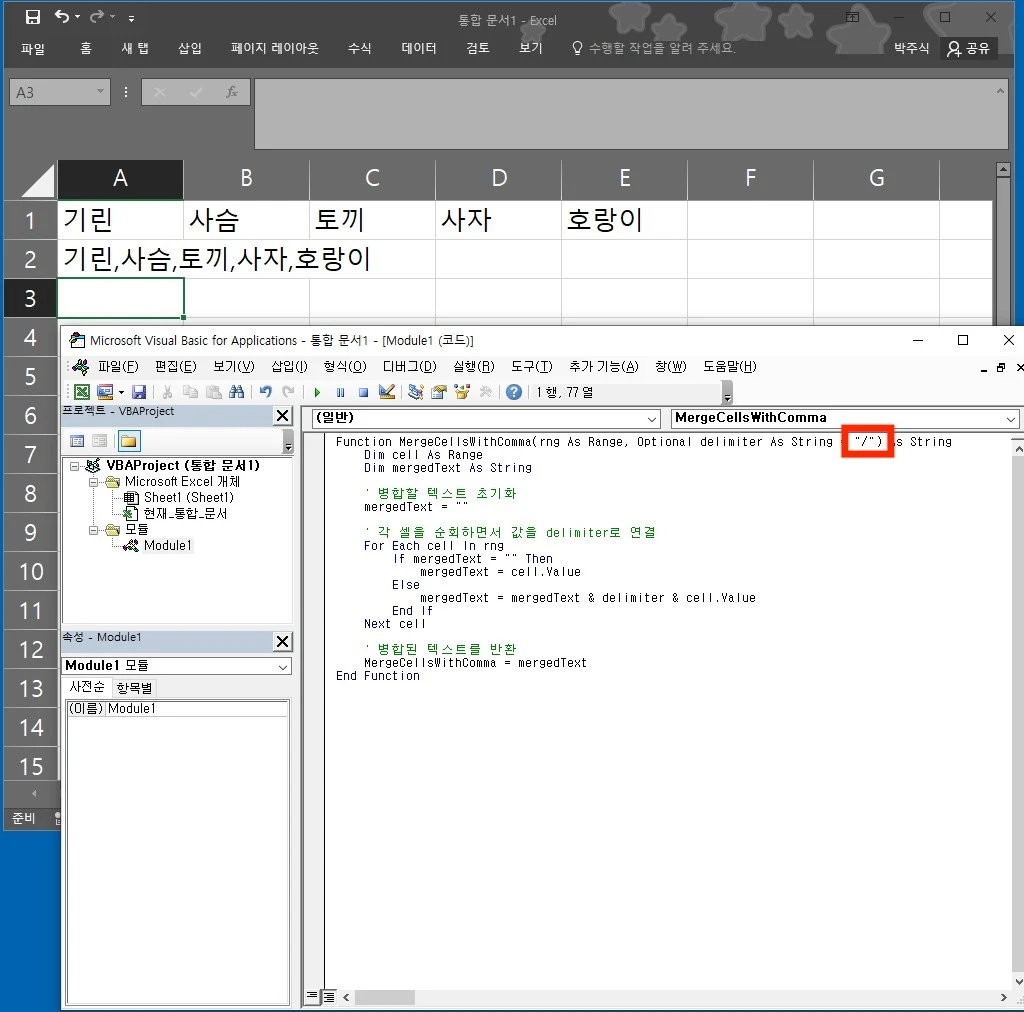Run the macro with the green play button

point(317,392)
